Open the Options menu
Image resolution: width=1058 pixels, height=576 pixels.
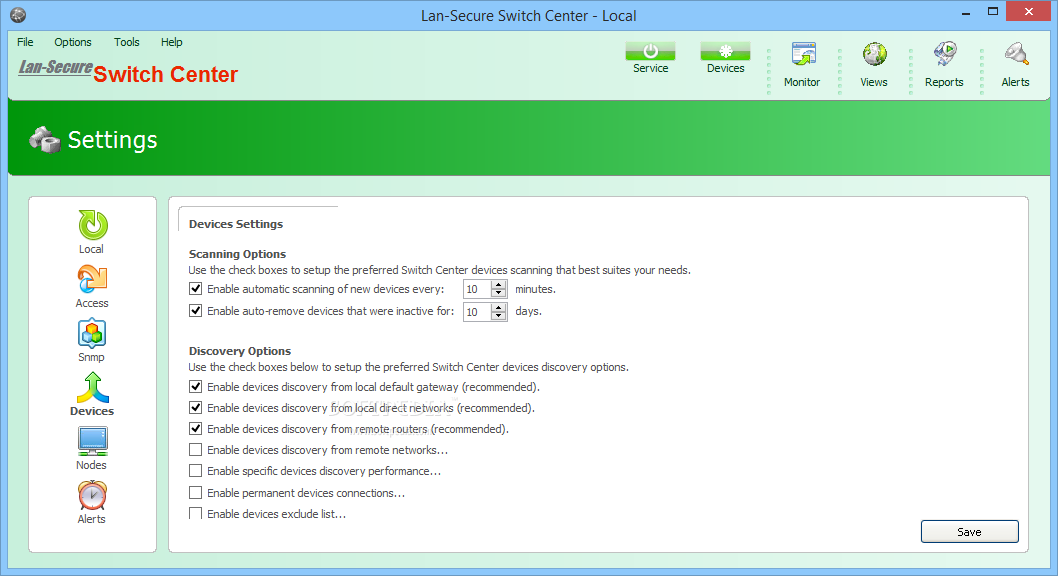click(x=73, y=42)
